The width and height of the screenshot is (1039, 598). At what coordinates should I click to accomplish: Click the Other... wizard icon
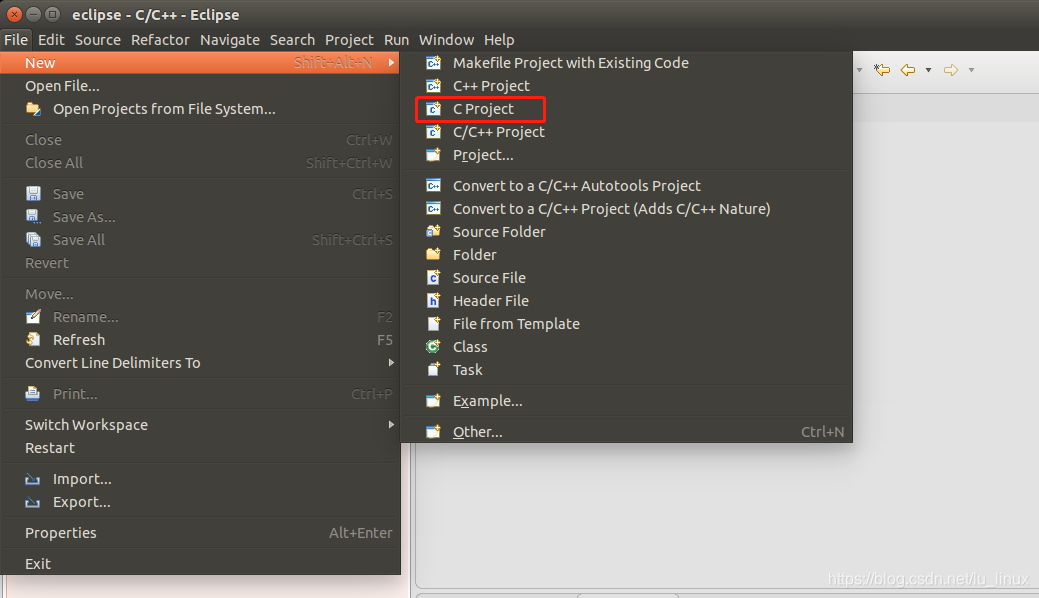[x=433, y=432]
